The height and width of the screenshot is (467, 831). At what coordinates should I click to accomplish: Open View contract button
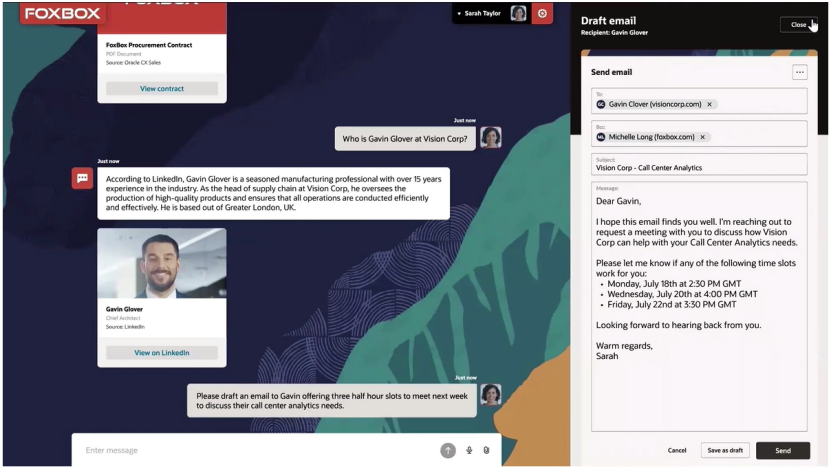point(162,89)
